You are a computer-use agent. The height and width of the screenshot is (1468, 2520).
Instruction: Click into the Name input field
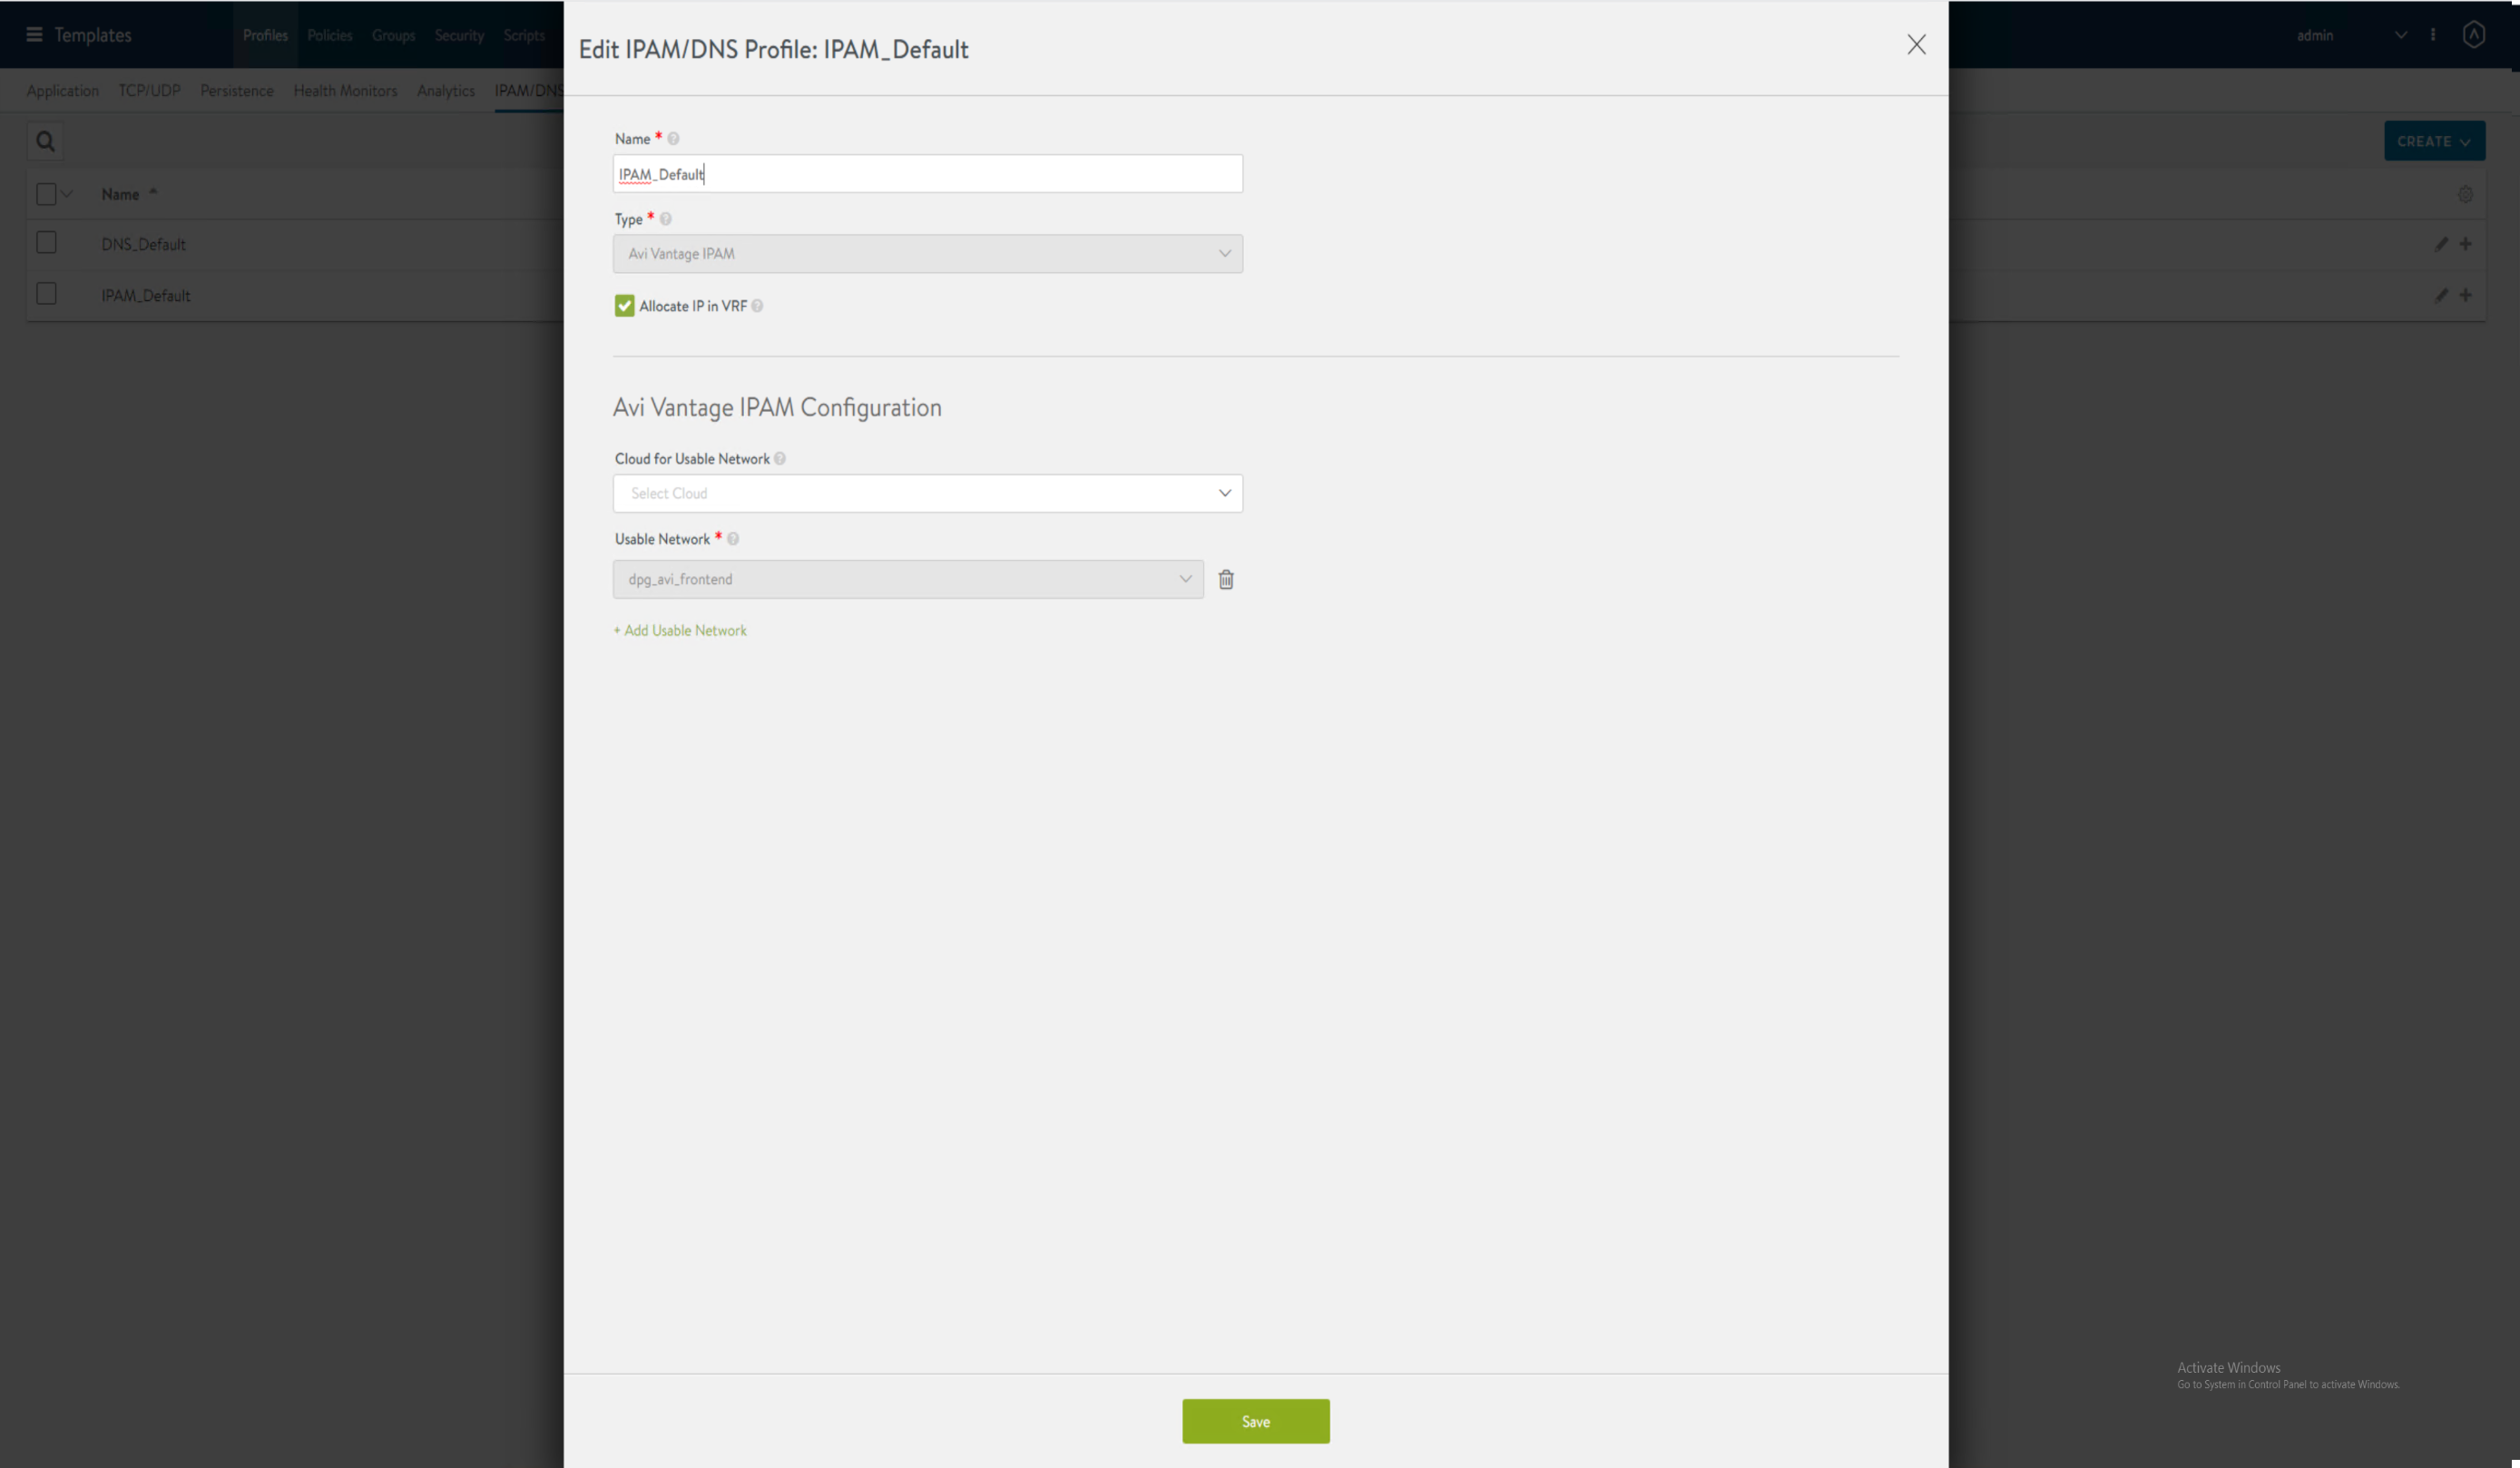[x=927, y=174]
